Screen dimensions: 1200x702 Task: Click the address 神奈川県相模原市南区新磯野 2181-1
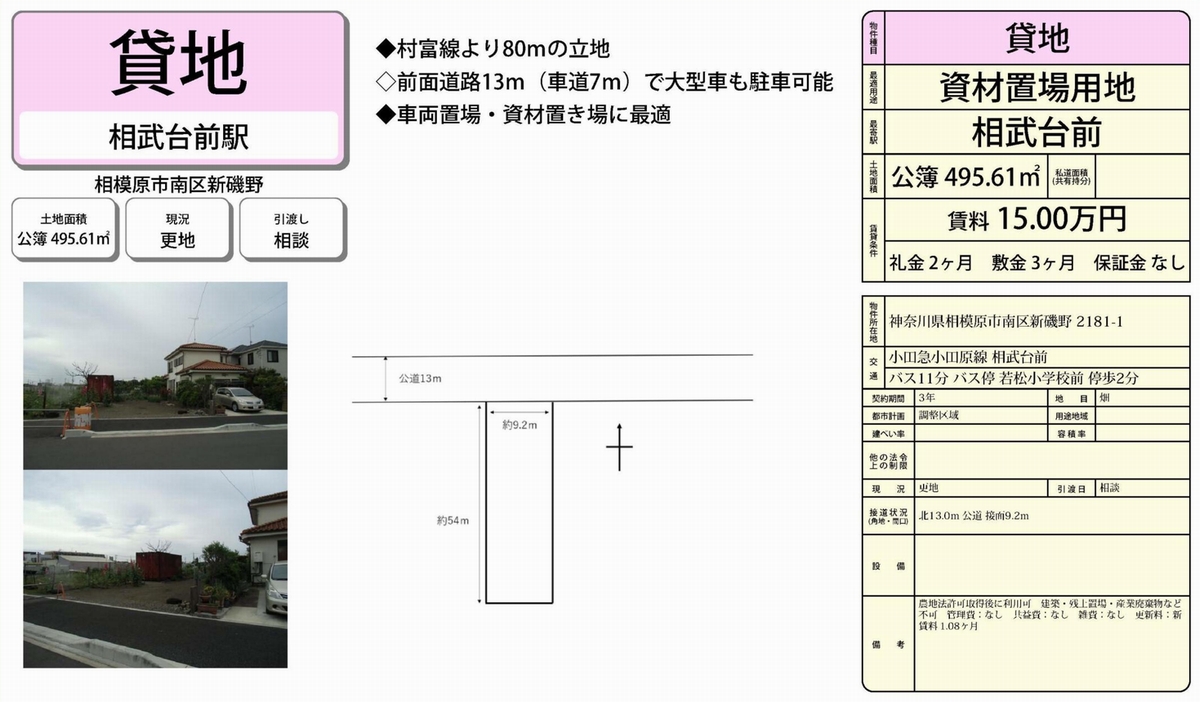(1006, 322)
